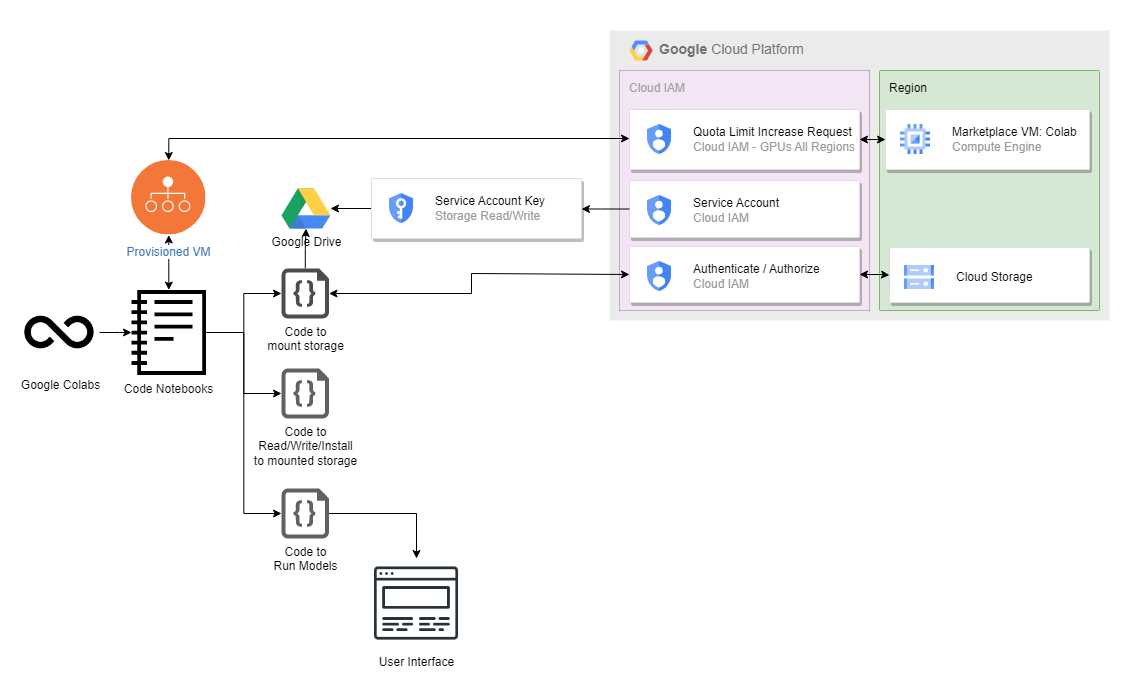Select the Code Notebooks notebook icon
This screenshot has width=1134, height=684.
[168, 332]
